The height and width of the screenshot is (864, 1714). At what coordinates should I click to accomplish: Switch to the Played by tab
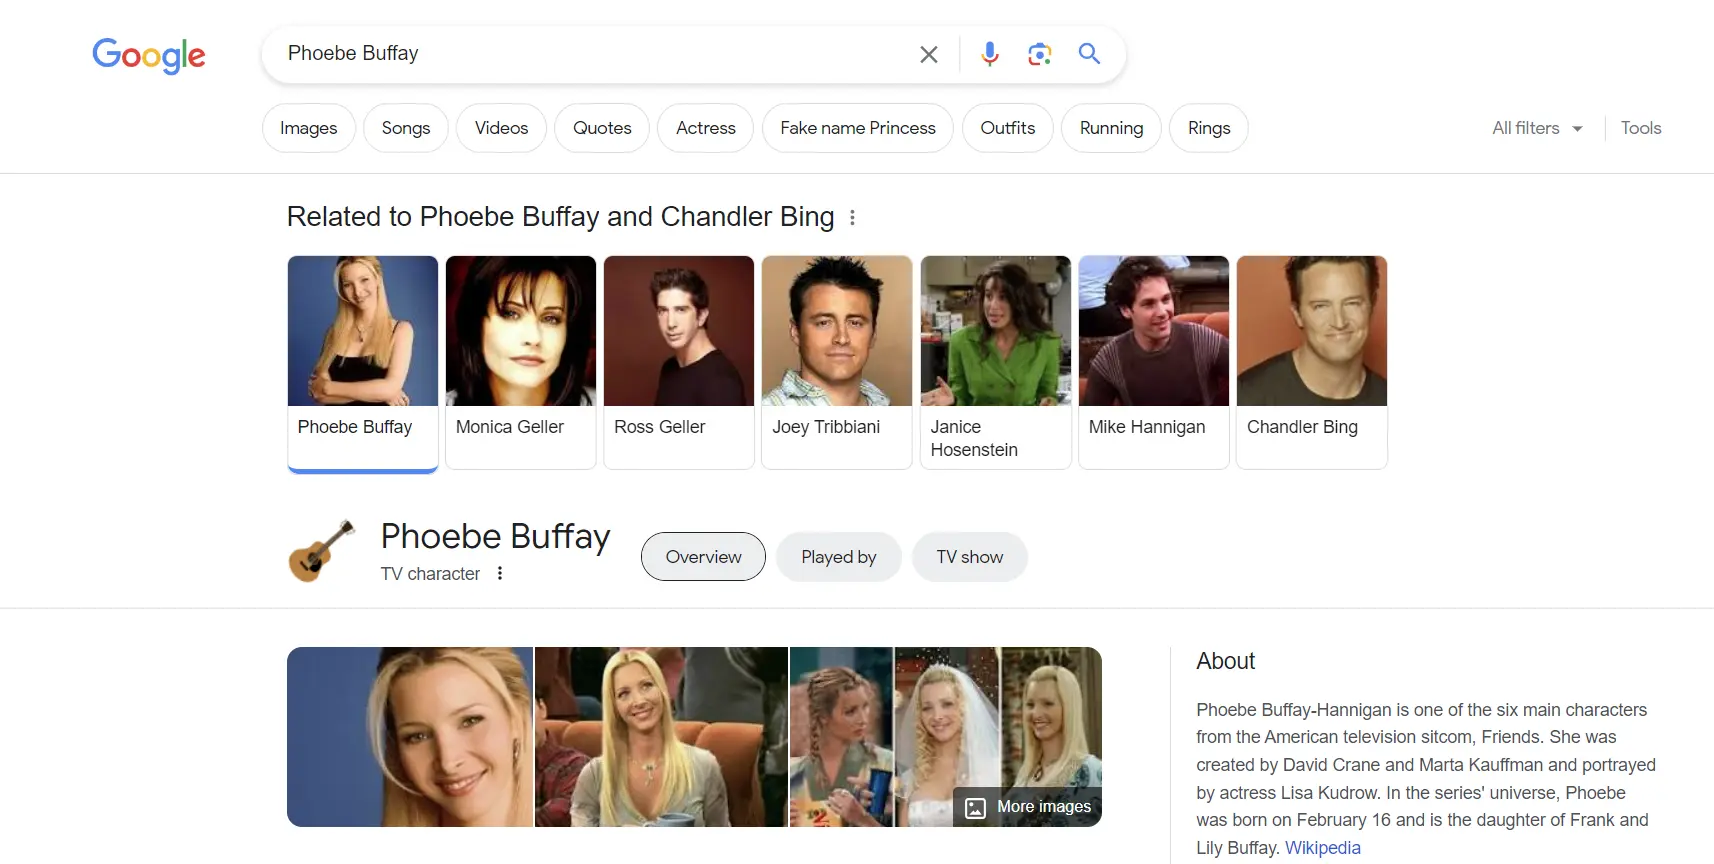tap(839, 557)
